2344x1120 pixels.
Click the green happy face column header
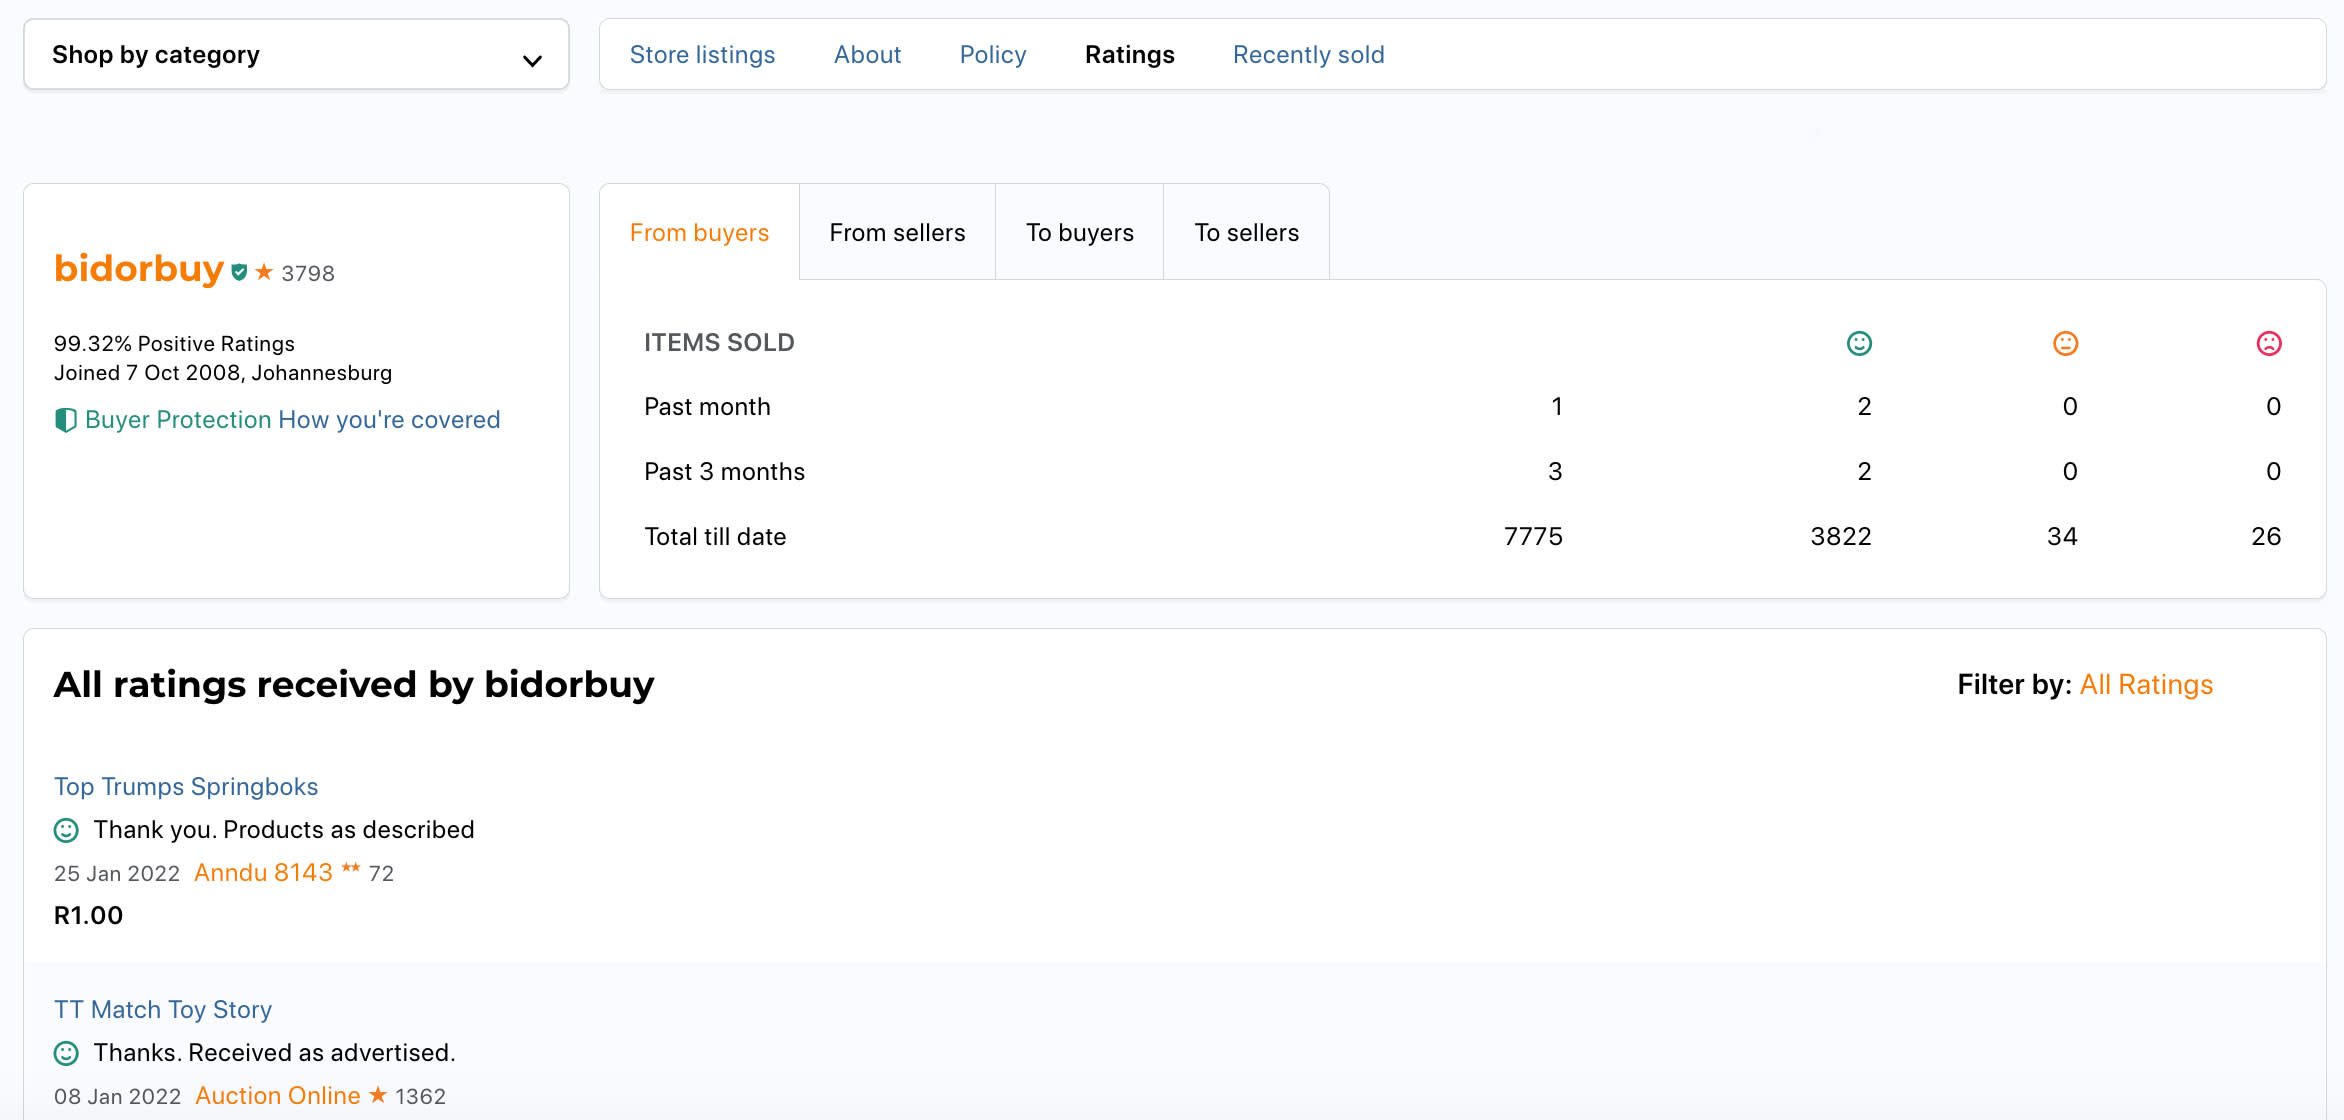coord(1859,343)
